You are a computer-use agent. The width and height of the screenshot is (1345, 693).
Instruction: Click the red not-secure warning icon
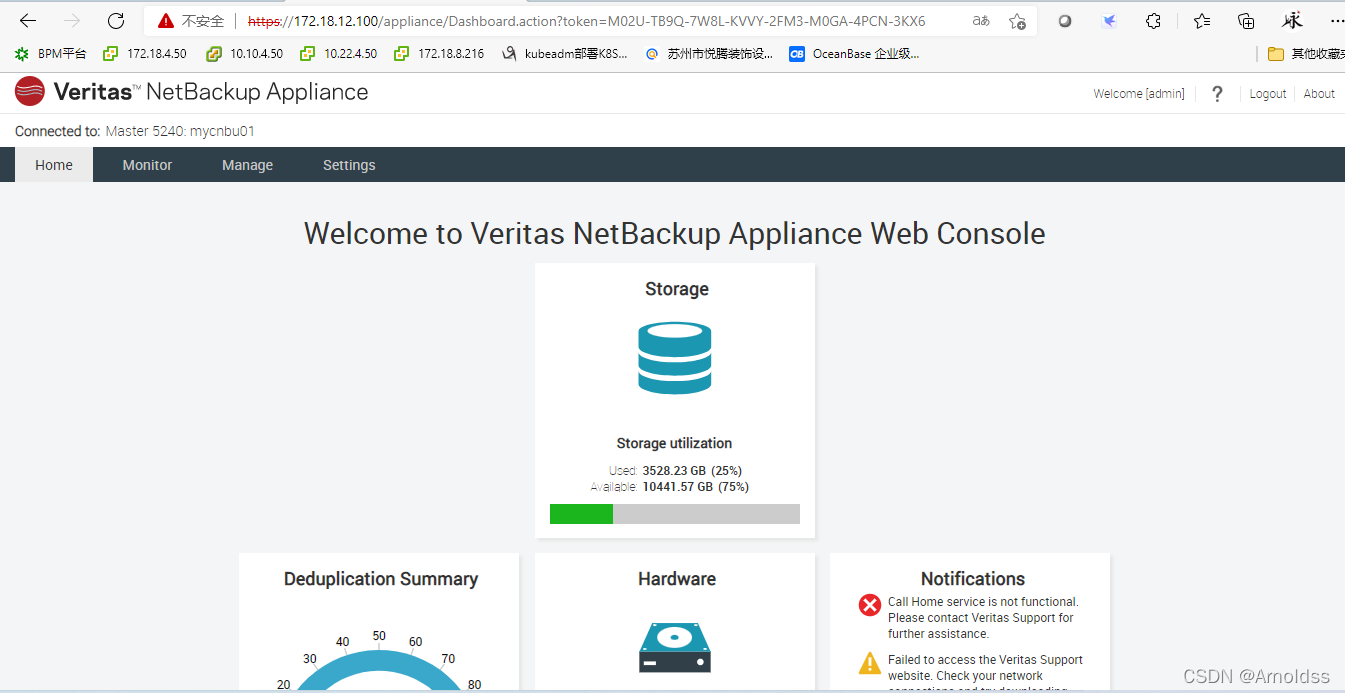(x=166, y=21)
